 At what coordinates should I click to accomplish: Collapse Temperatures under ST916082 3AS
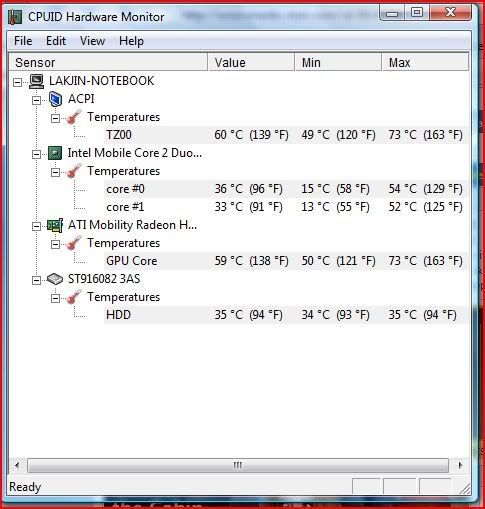click(x=56, y=298)
